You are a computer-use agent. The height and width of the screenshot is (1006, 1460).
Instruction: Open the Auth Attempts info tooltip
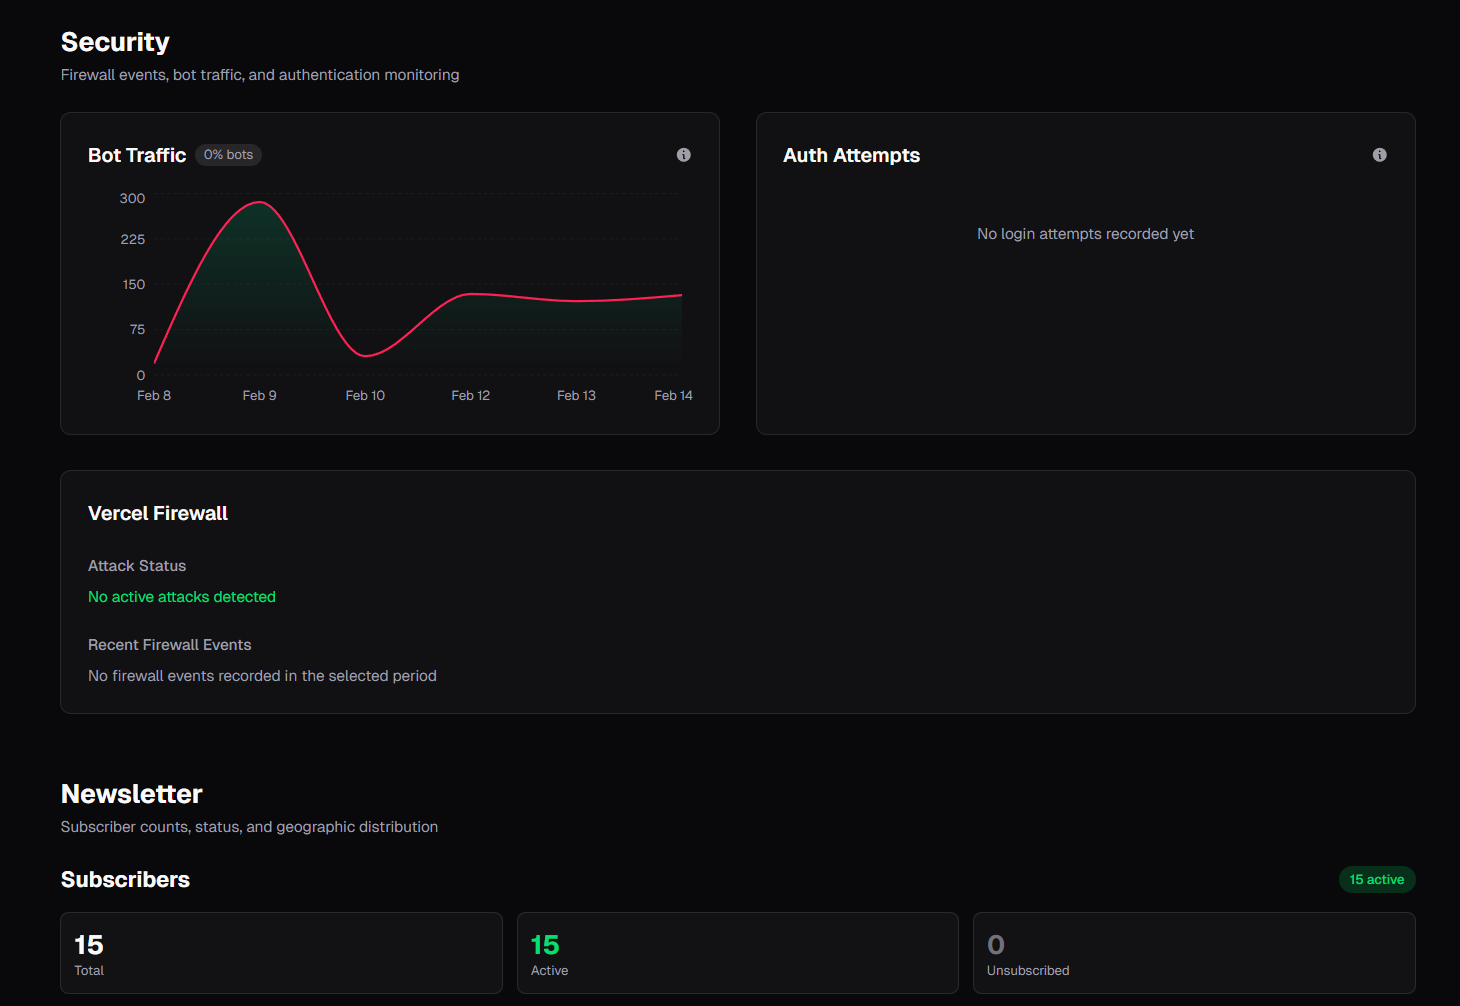click(1379, 155)
